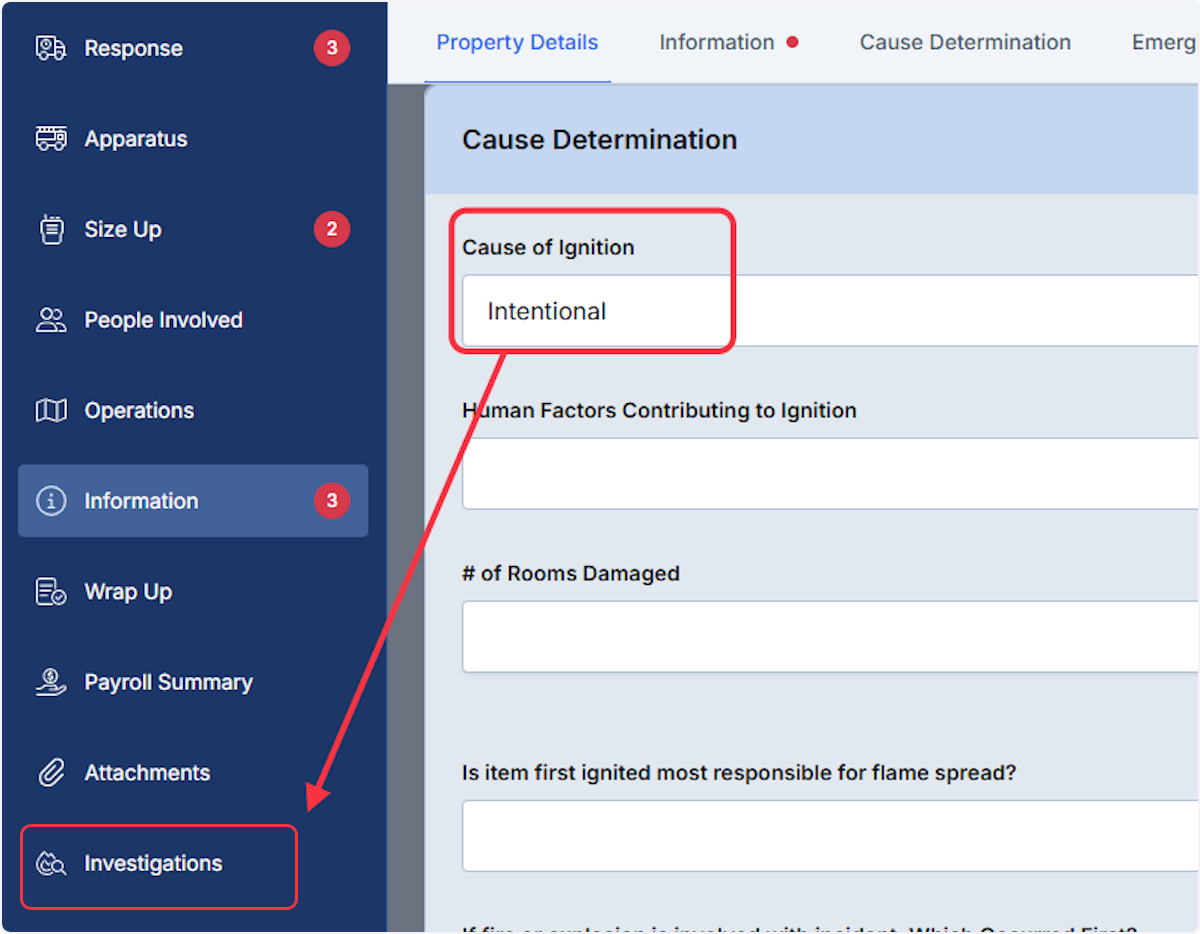Click the Response badge showing 3

tap(332, 48)
